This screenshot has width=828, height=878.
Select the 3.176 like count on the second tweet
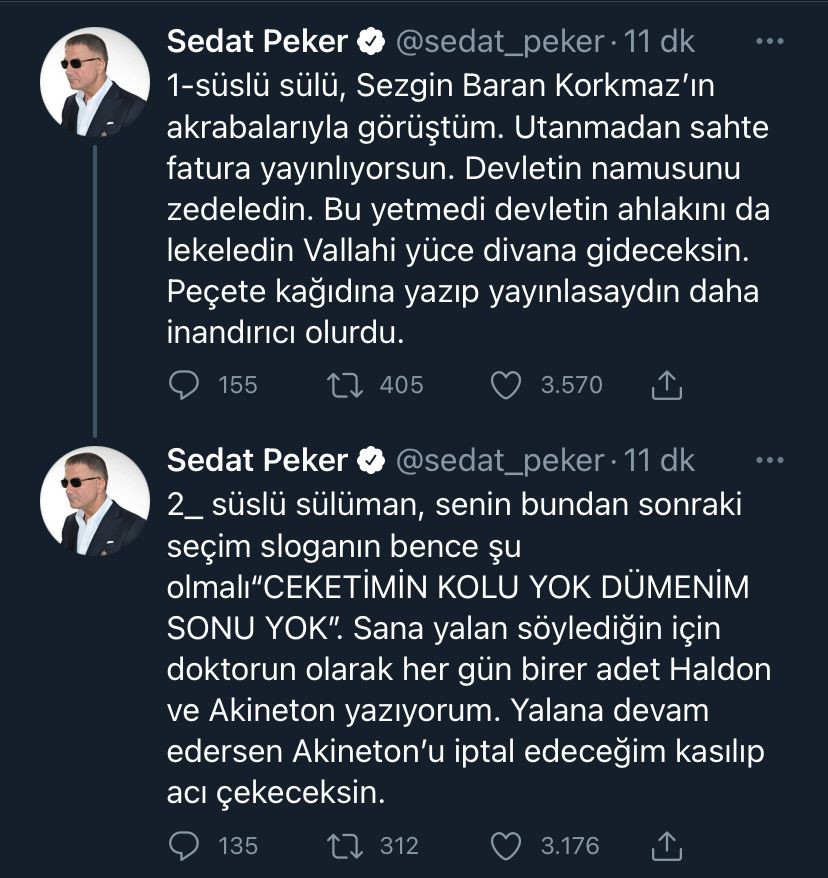pos(568,845)
